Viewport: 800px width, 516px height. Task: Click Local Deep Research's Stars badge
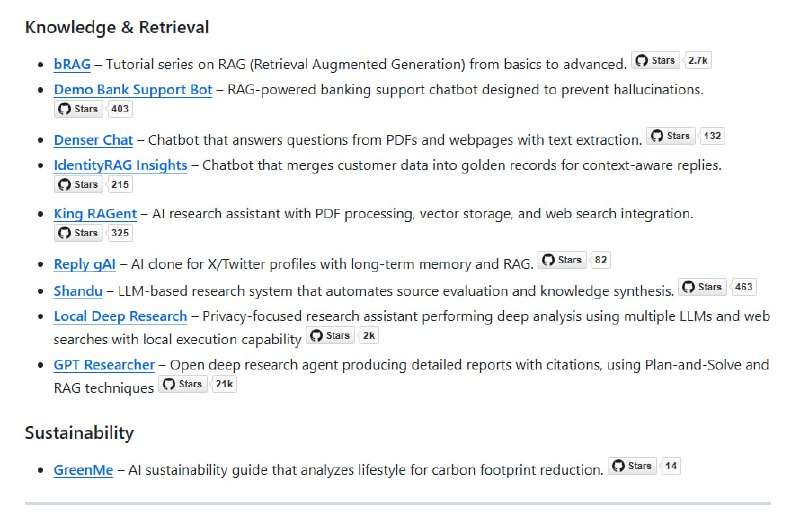click(343, 336)
